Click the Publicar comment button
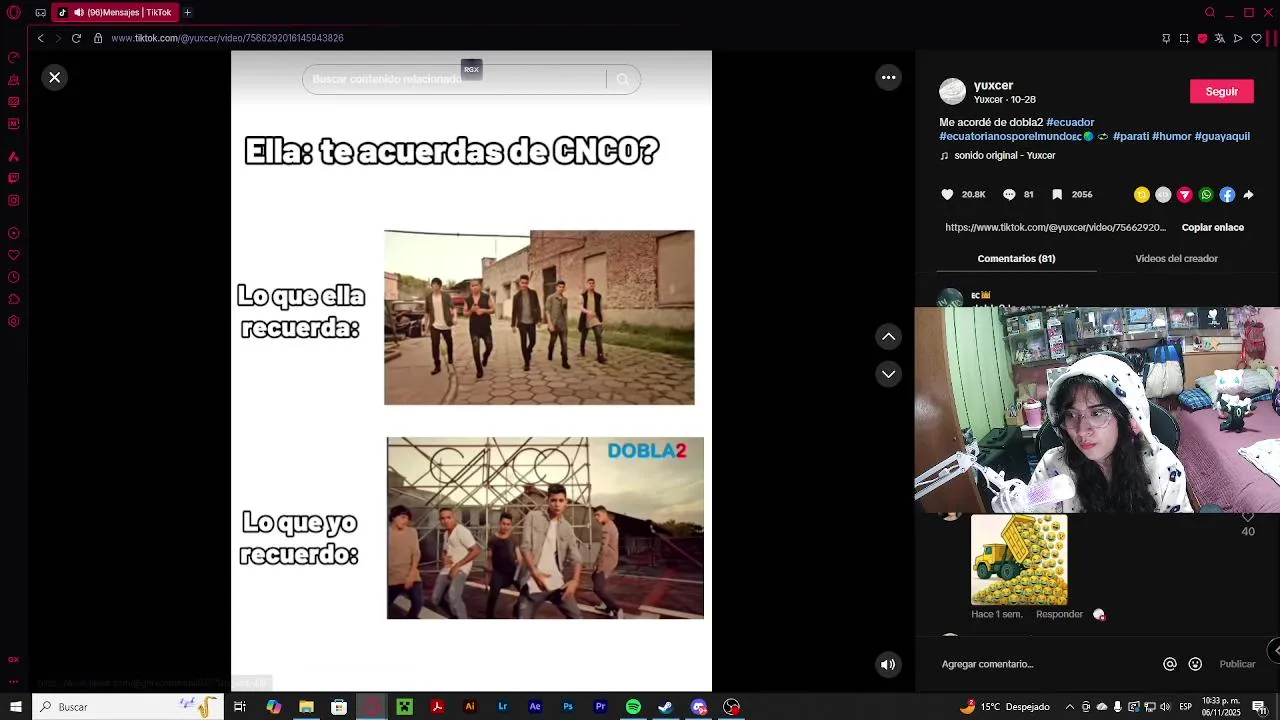The height and width of the screenshot is (720, 1280). click(1237, 664)
